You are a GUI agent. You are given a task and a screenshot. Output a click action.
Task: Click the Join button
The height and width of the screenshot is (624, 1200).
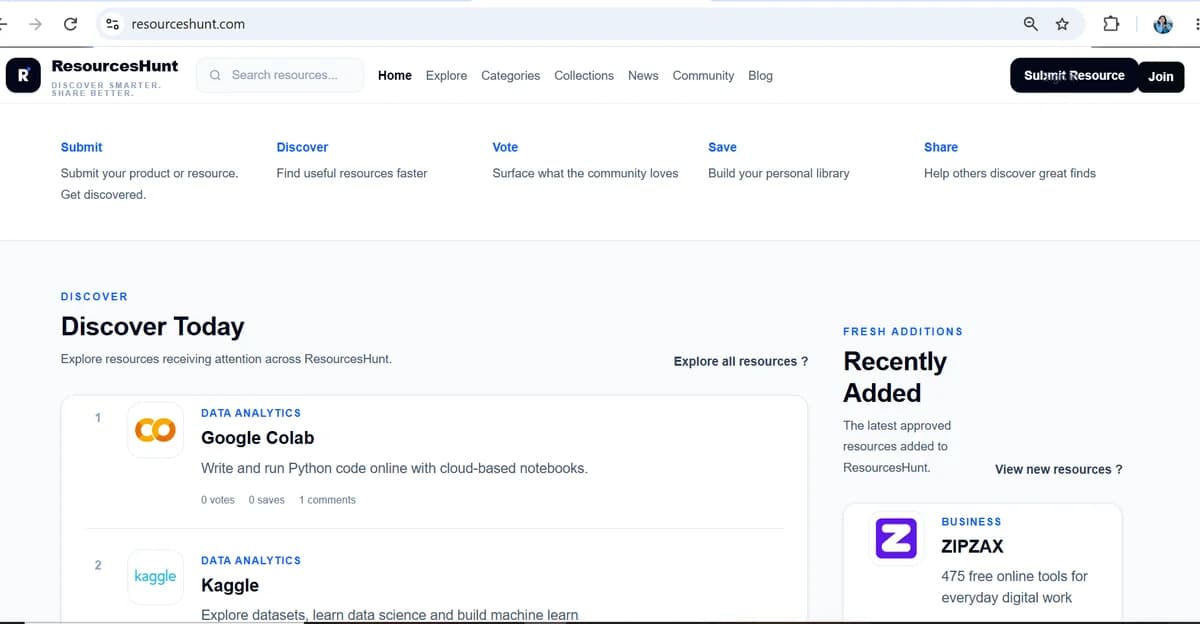1161,76
